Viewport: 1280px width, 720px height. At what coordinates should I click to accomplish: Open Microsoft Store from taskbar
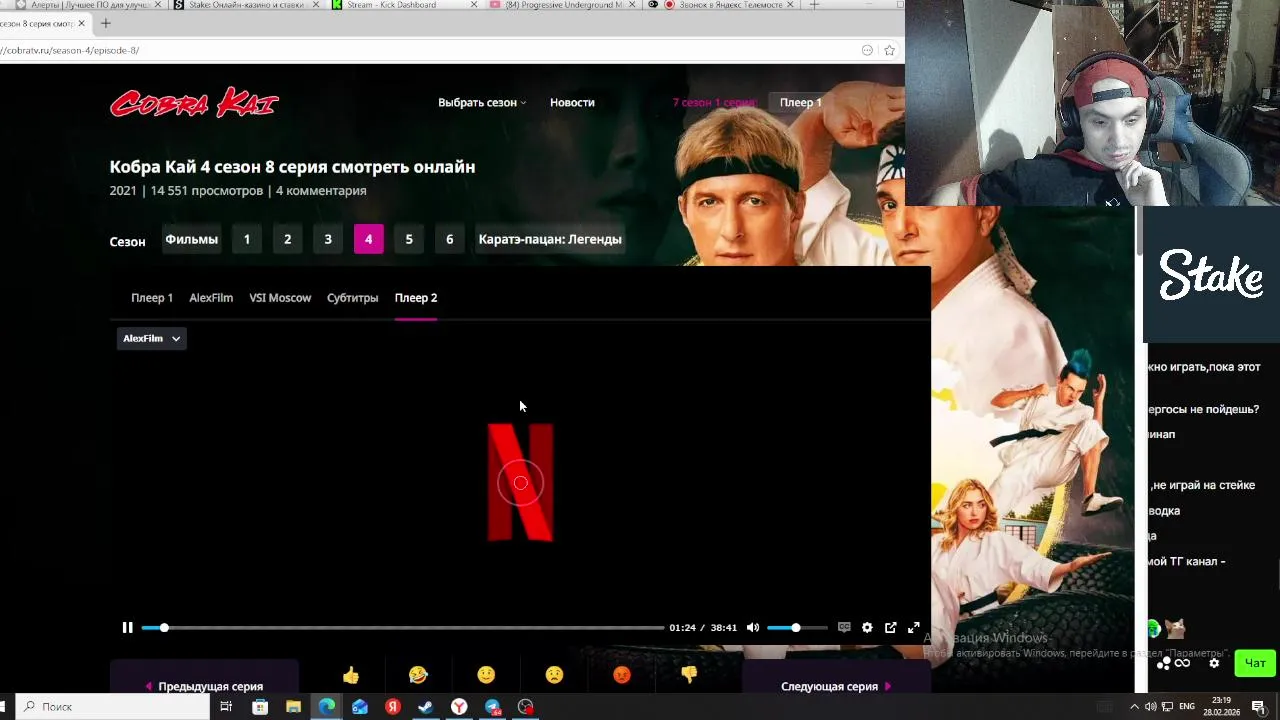coord(260,707)
